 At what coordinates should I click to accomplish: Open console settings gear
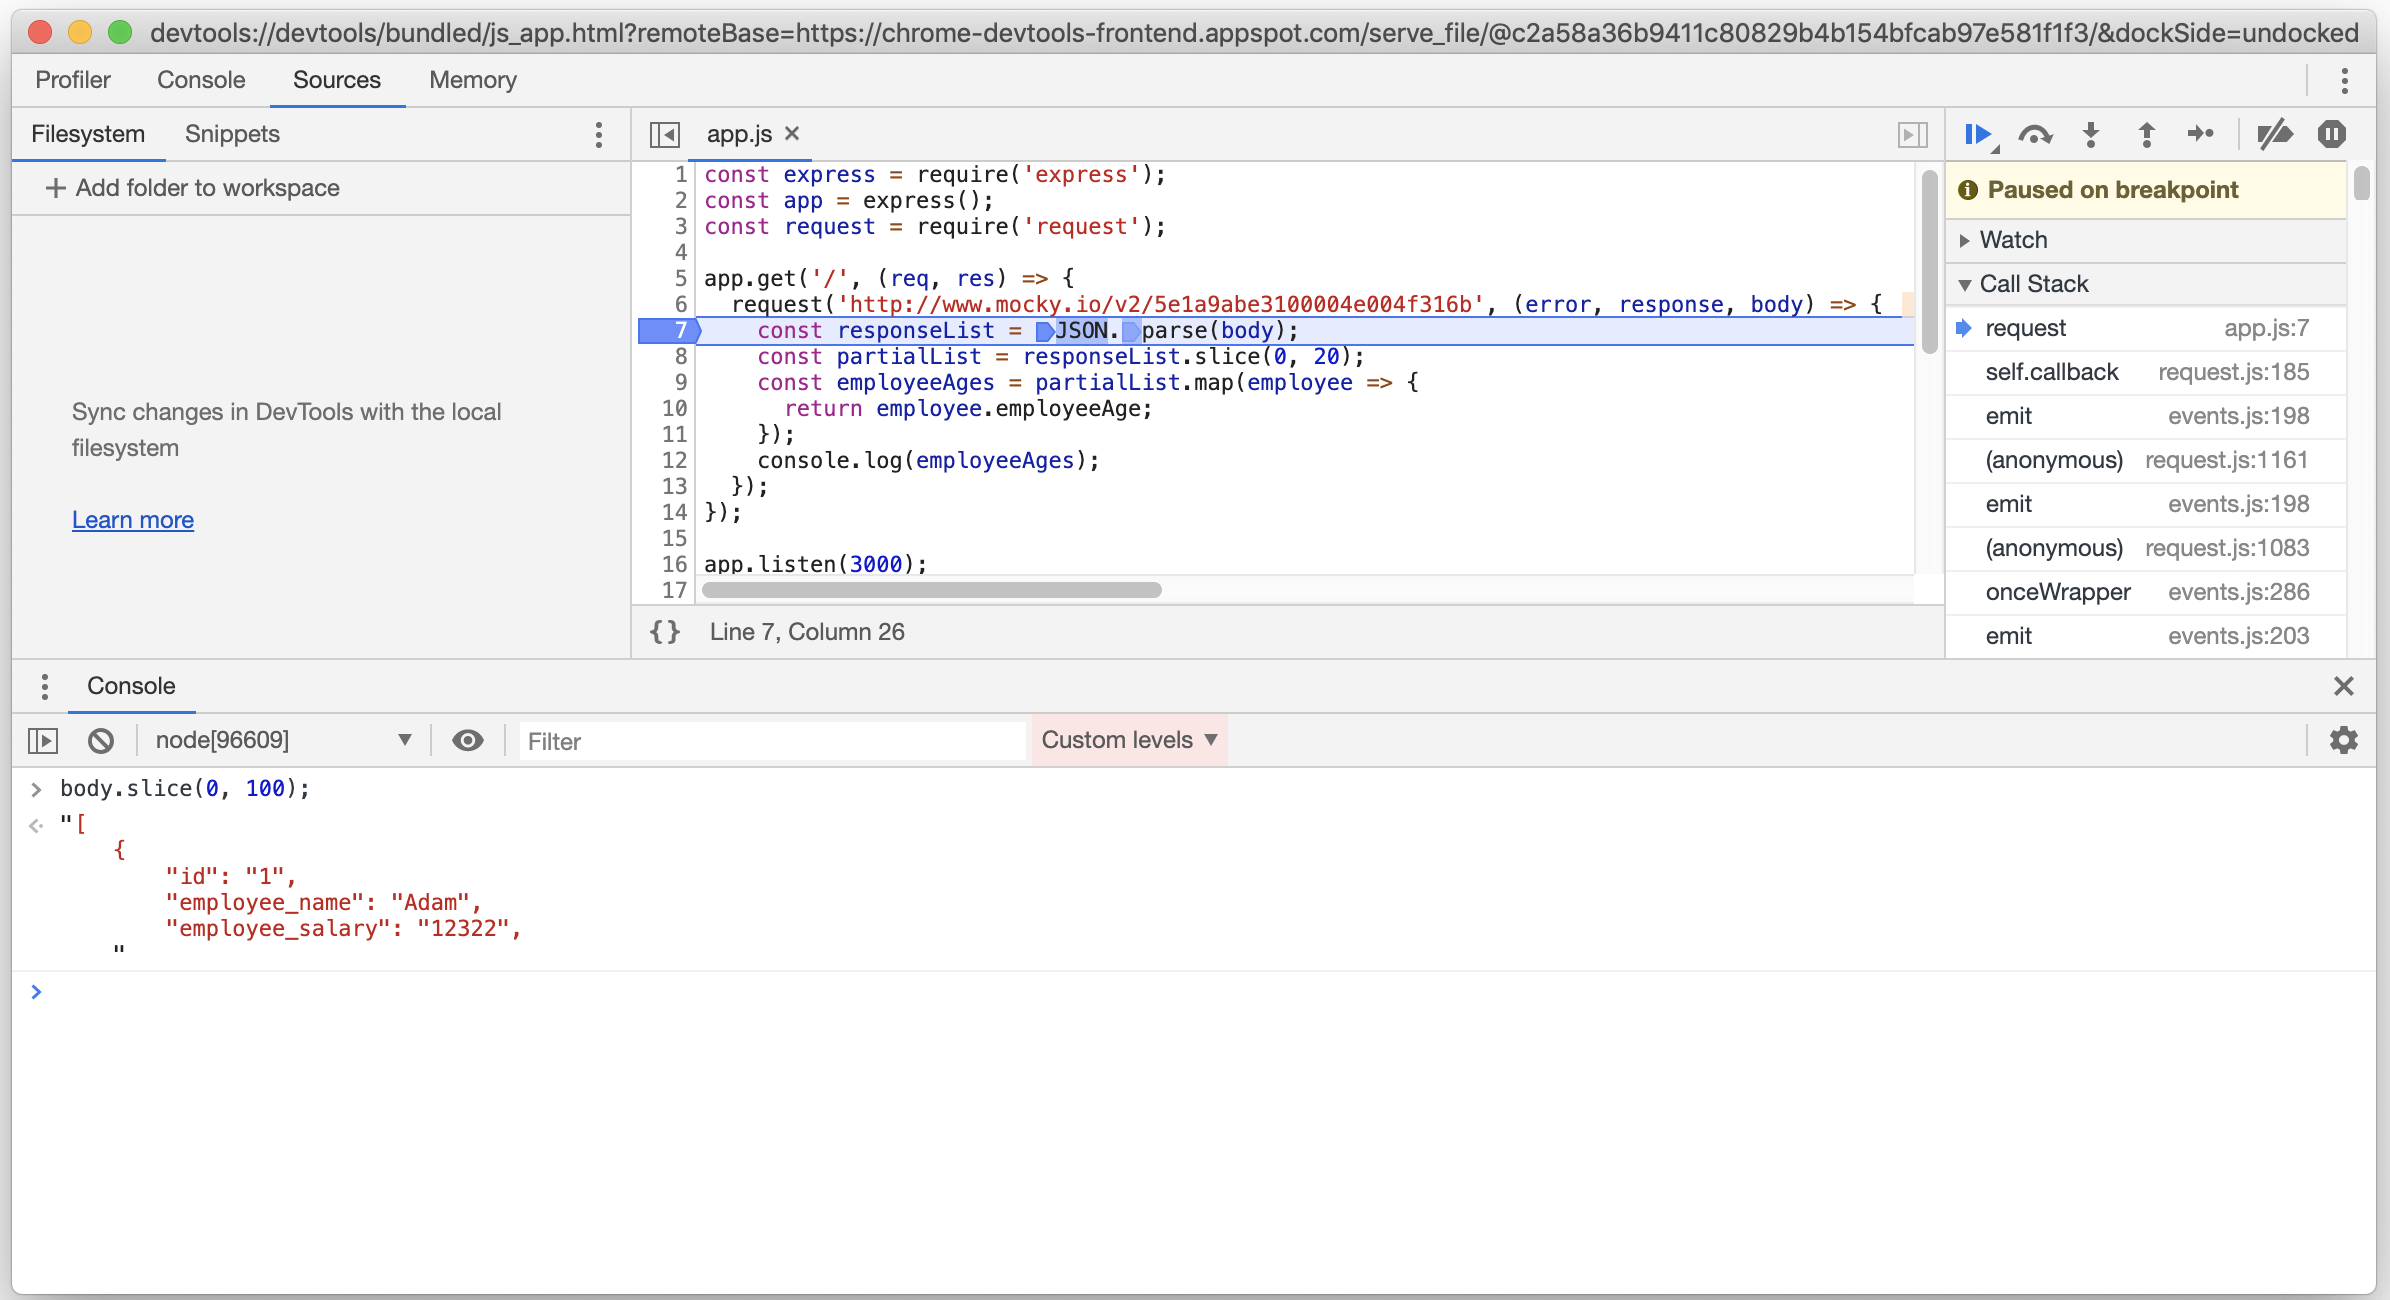point(2344,740)
